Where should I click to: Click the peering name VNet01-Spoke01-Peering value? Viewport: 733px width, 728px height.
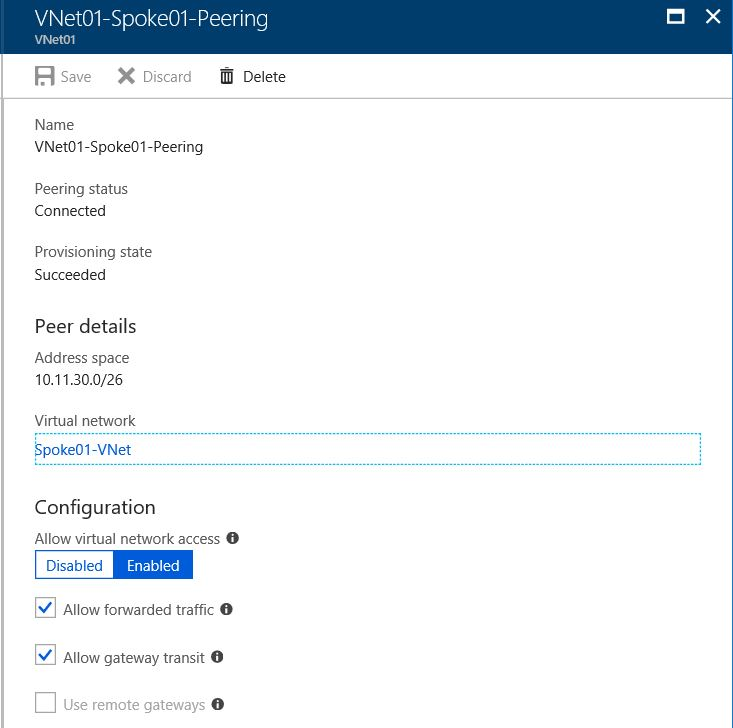pos(118,147)
